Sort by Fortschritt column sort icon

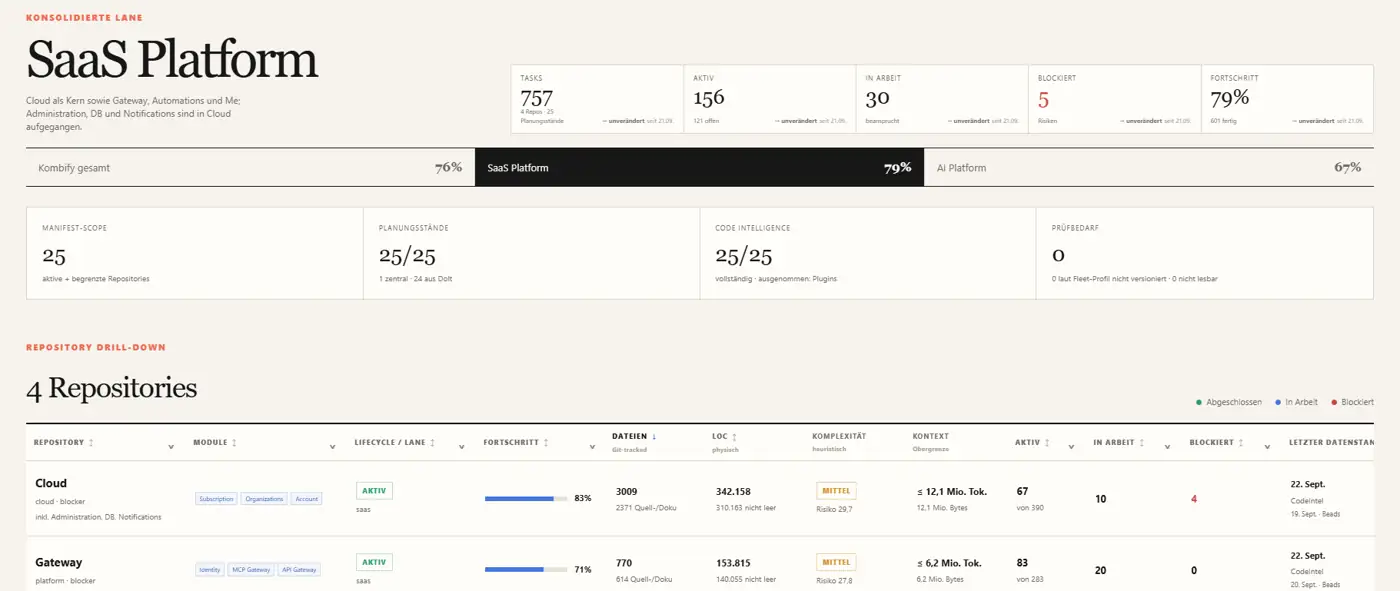point(546,442)
